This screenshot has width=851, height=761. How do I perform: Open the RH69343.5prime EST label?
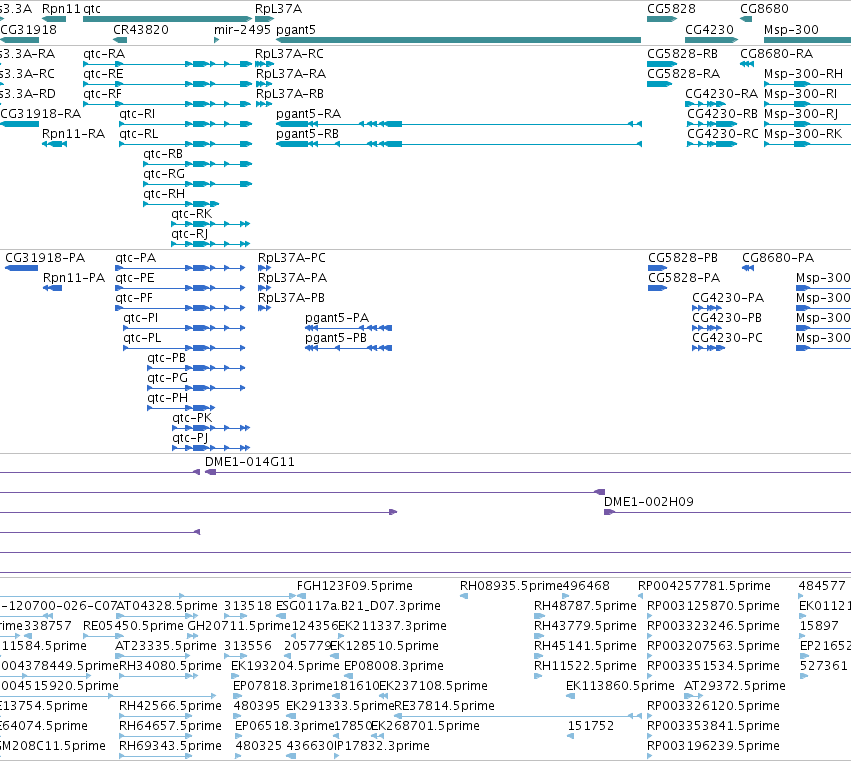170,746
